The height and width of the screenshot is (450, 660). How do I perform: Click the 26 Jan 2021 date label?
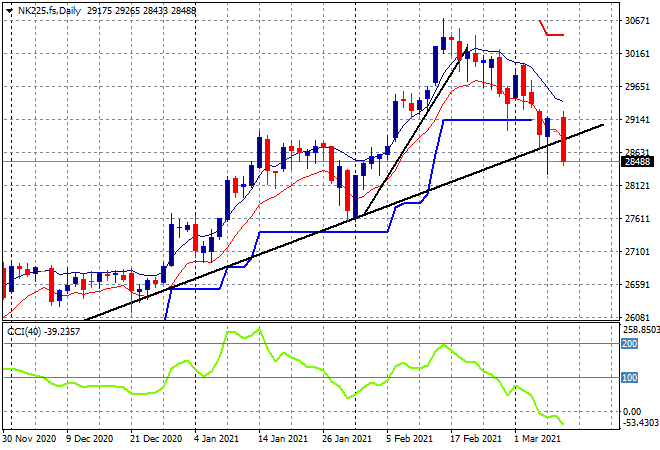pos(347,439)
